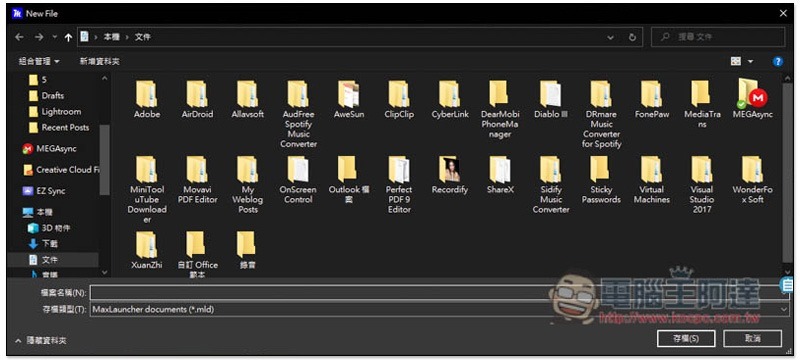This screenshot has width=800, height=360.
Task: Click the 存檔(S) save button
Action: coord(686,338)
